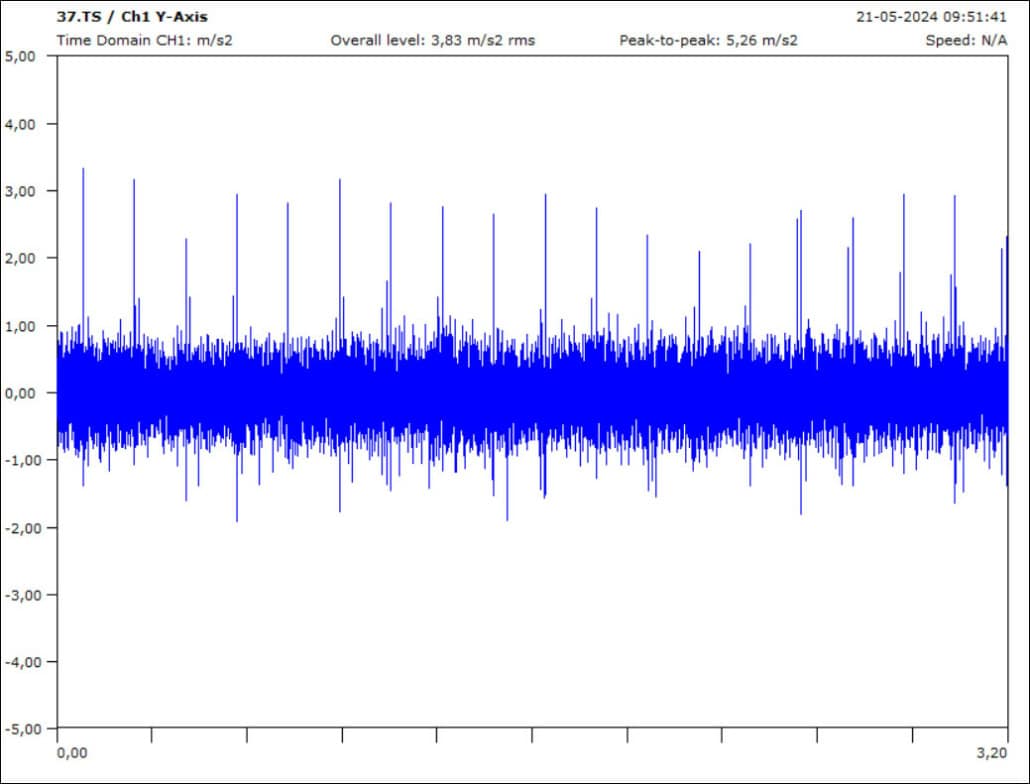Viewport: 1030px width, 784px height.
Task: Select the 4,00 Y-axis tick label
Action: pyautogui.click(x=20, y=124)
